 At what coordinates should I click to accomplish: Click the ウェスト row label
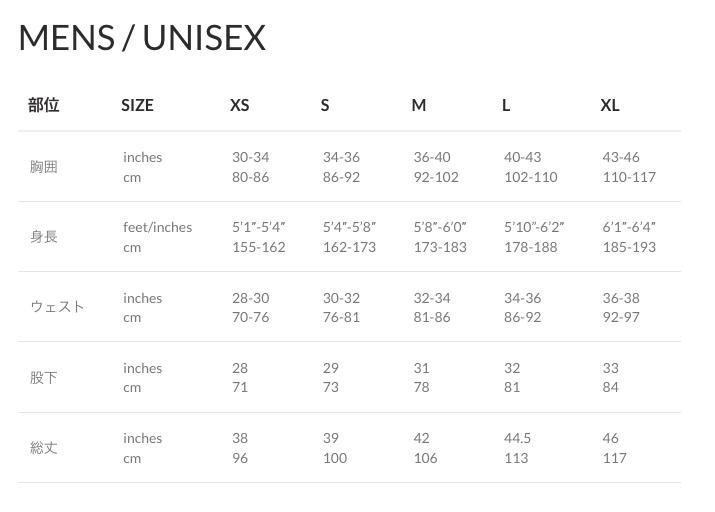coord(57,306)
